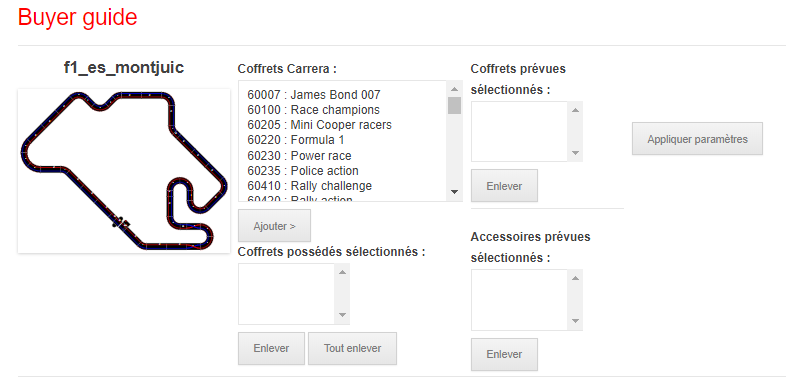Screen dimensions: 786x383
Task: Select 60235 : Police action entry
Action: click(x=303, y=170)
